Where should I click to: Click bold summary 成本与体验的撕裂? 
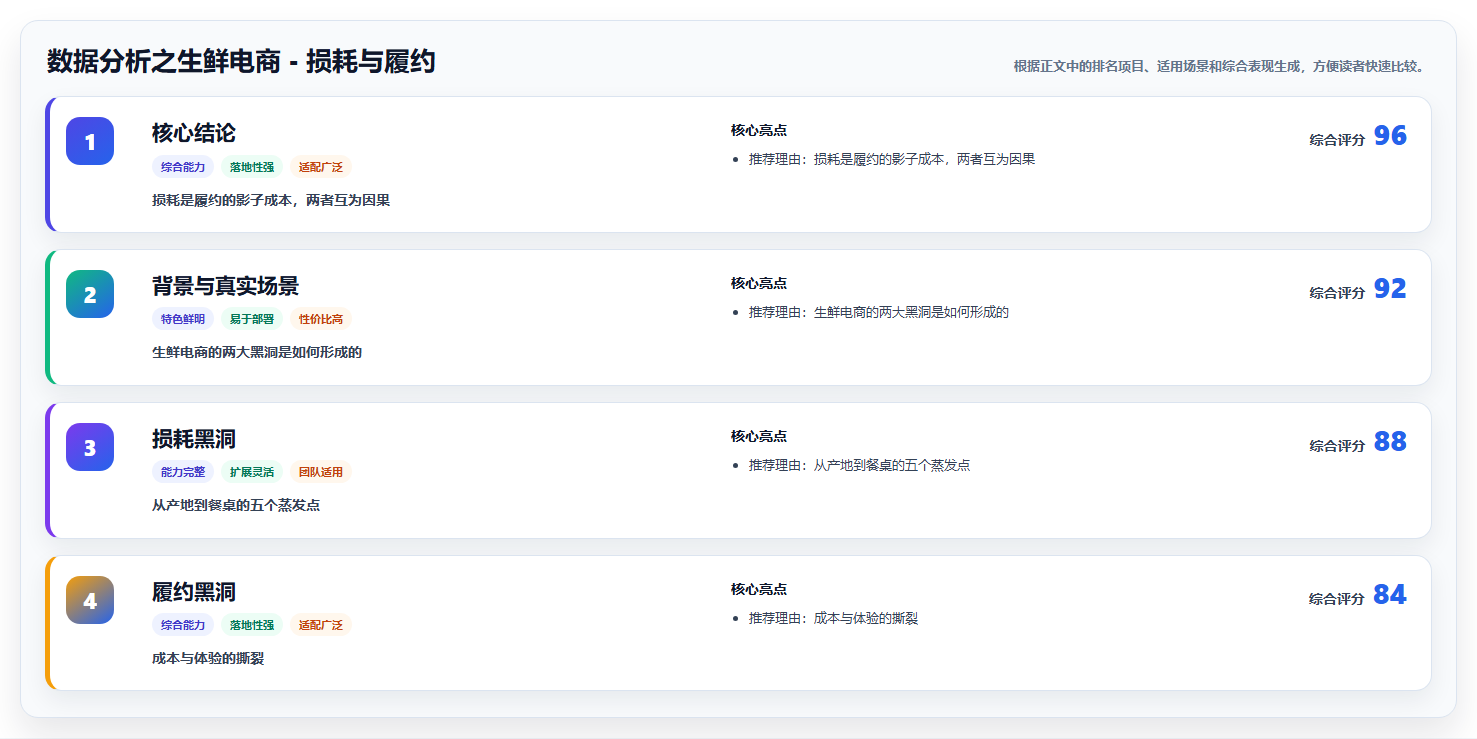(208, 658)
